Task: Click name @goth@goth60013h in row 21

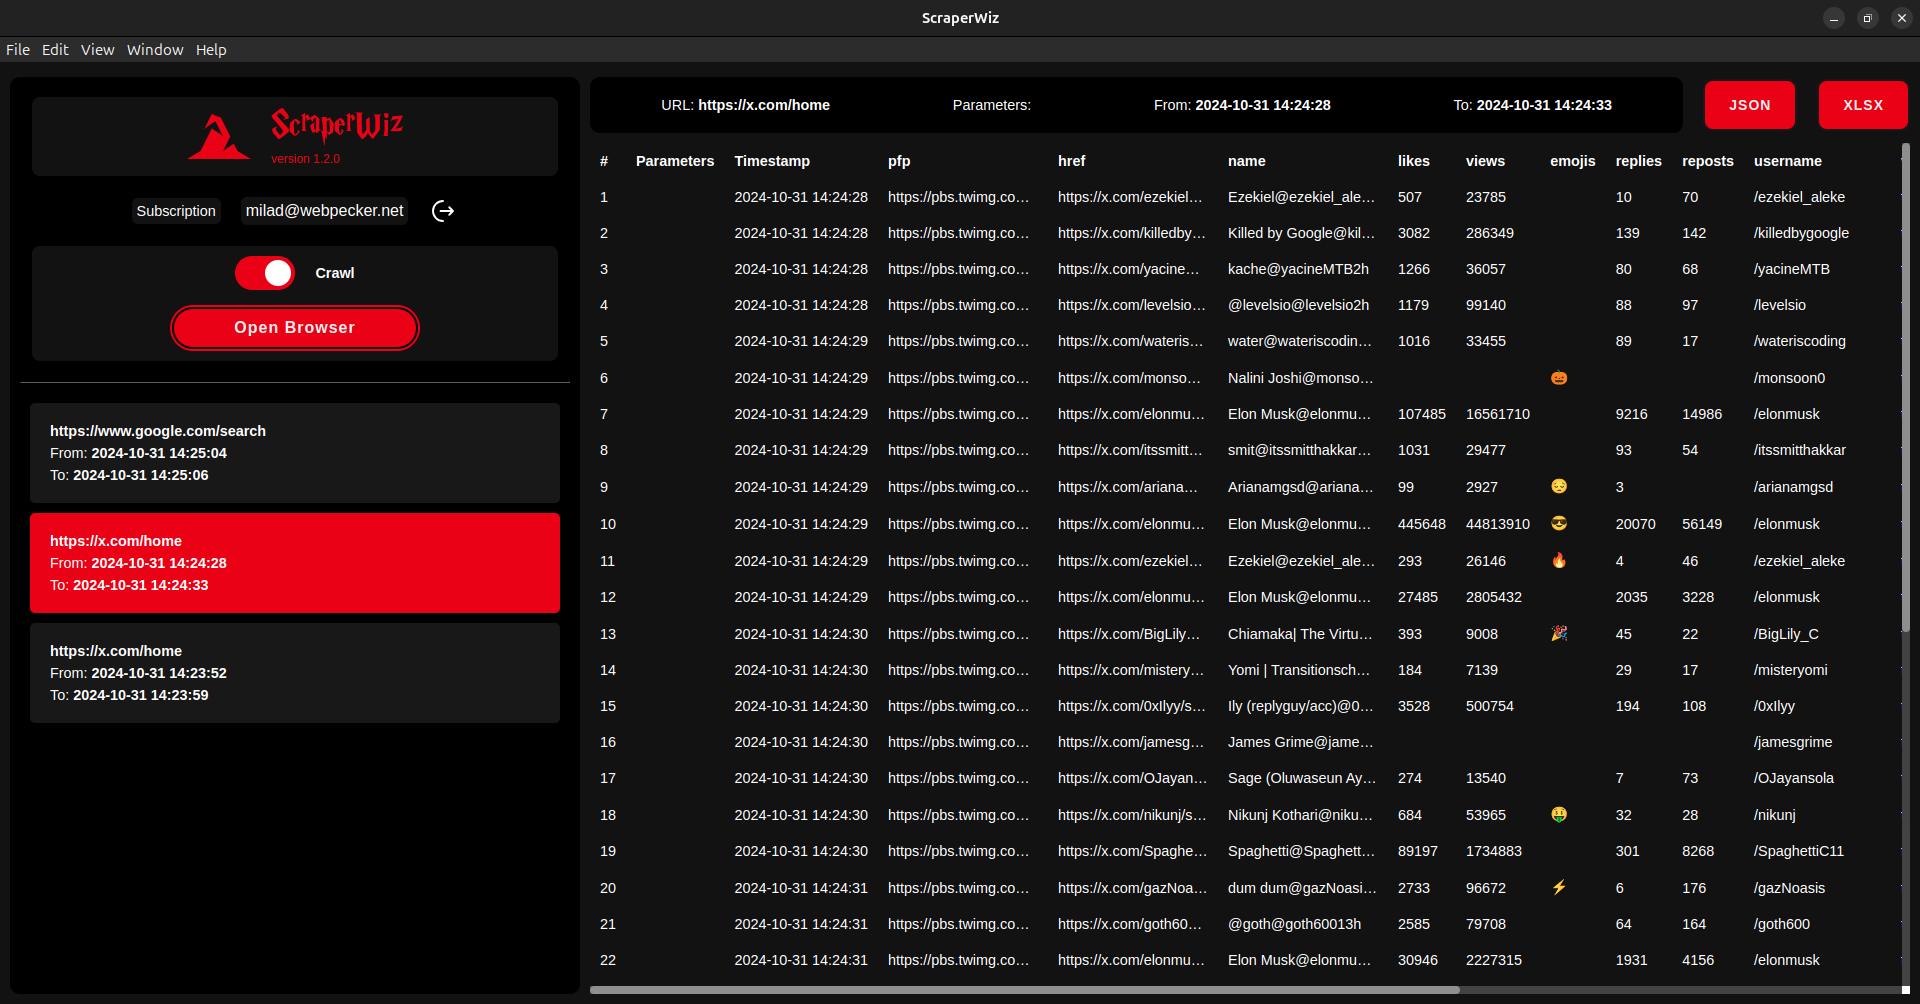Action: pyautogui.click(x=1294, y=924)
